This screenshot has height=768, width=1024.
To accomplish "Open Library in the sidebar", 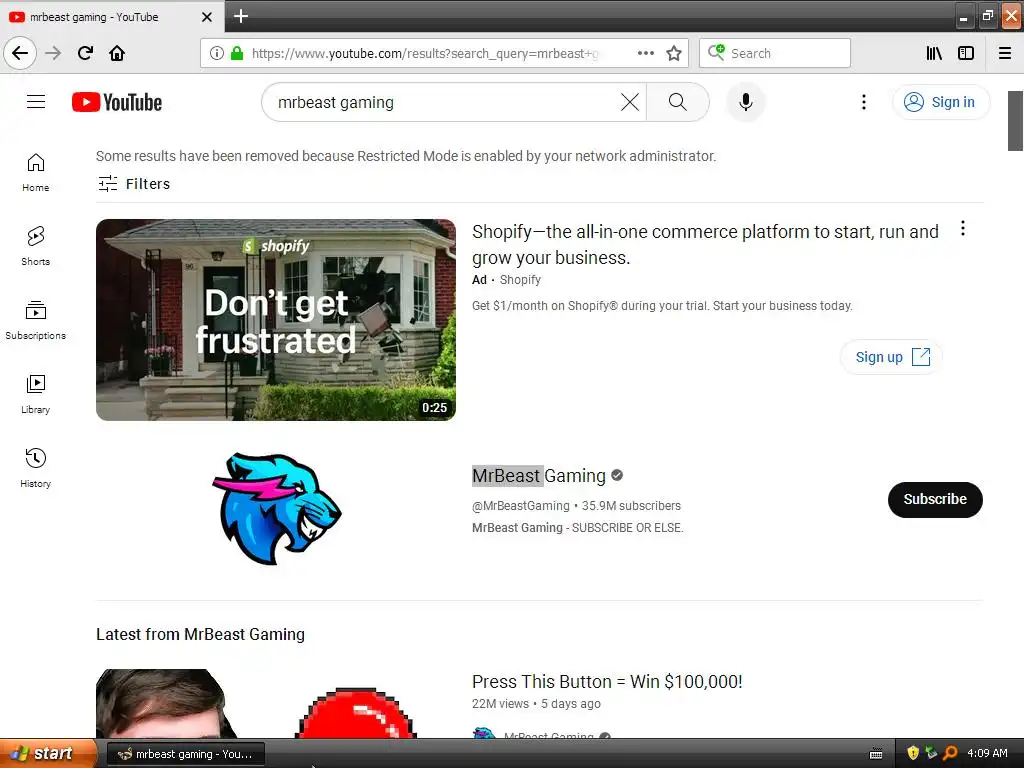I will tap(35, 394).
